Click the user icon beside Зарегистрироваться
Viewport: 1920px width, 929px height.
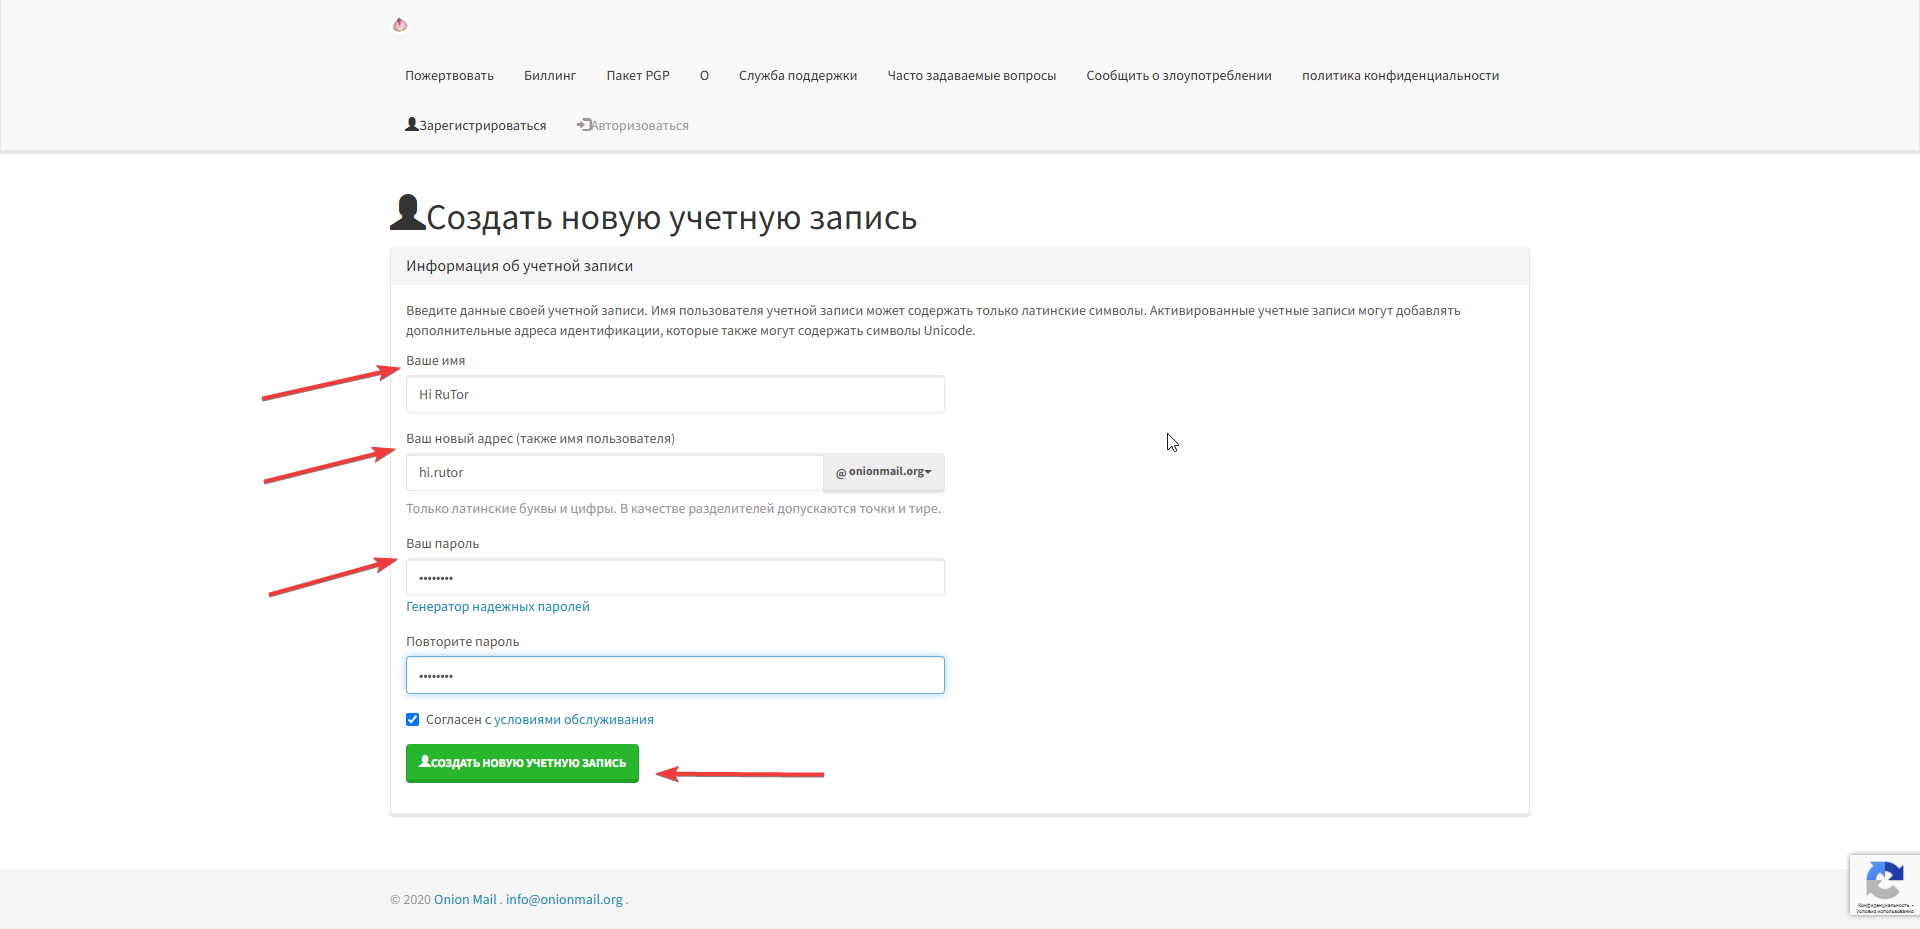point(411,125)
